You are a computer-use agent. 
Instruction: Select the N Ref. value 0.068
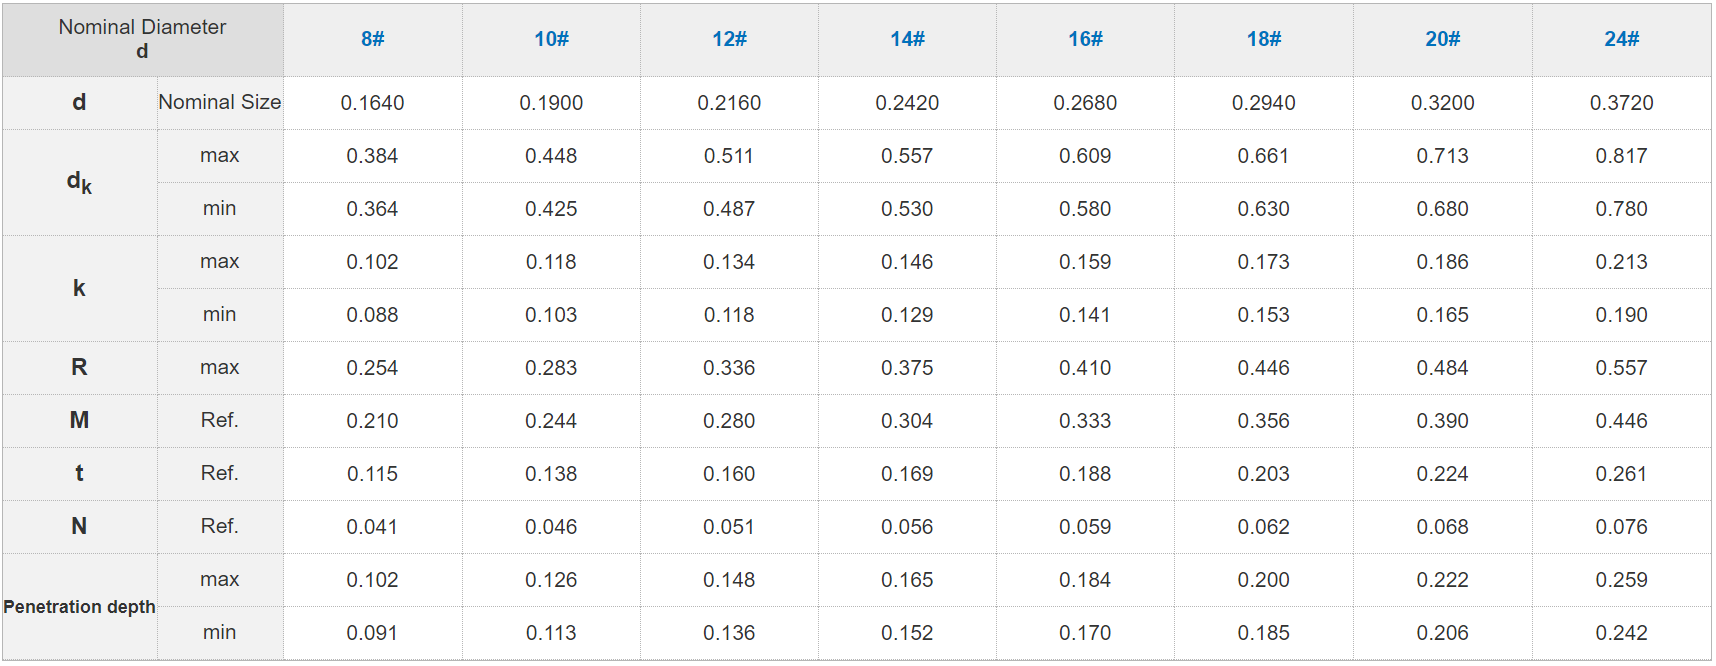click(x=1442, y=527)
